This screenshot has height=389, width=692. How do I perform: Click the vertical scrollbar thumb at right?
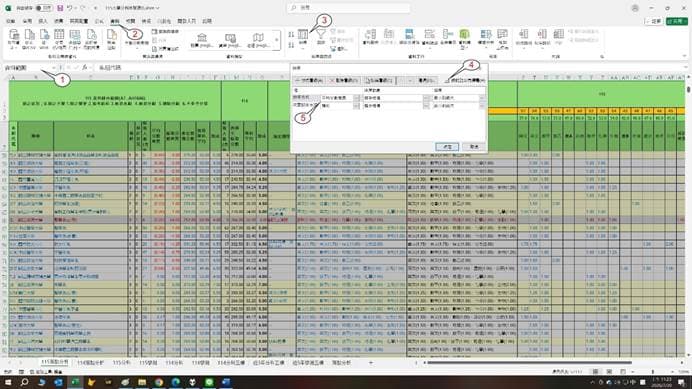(x=688, y=89)
